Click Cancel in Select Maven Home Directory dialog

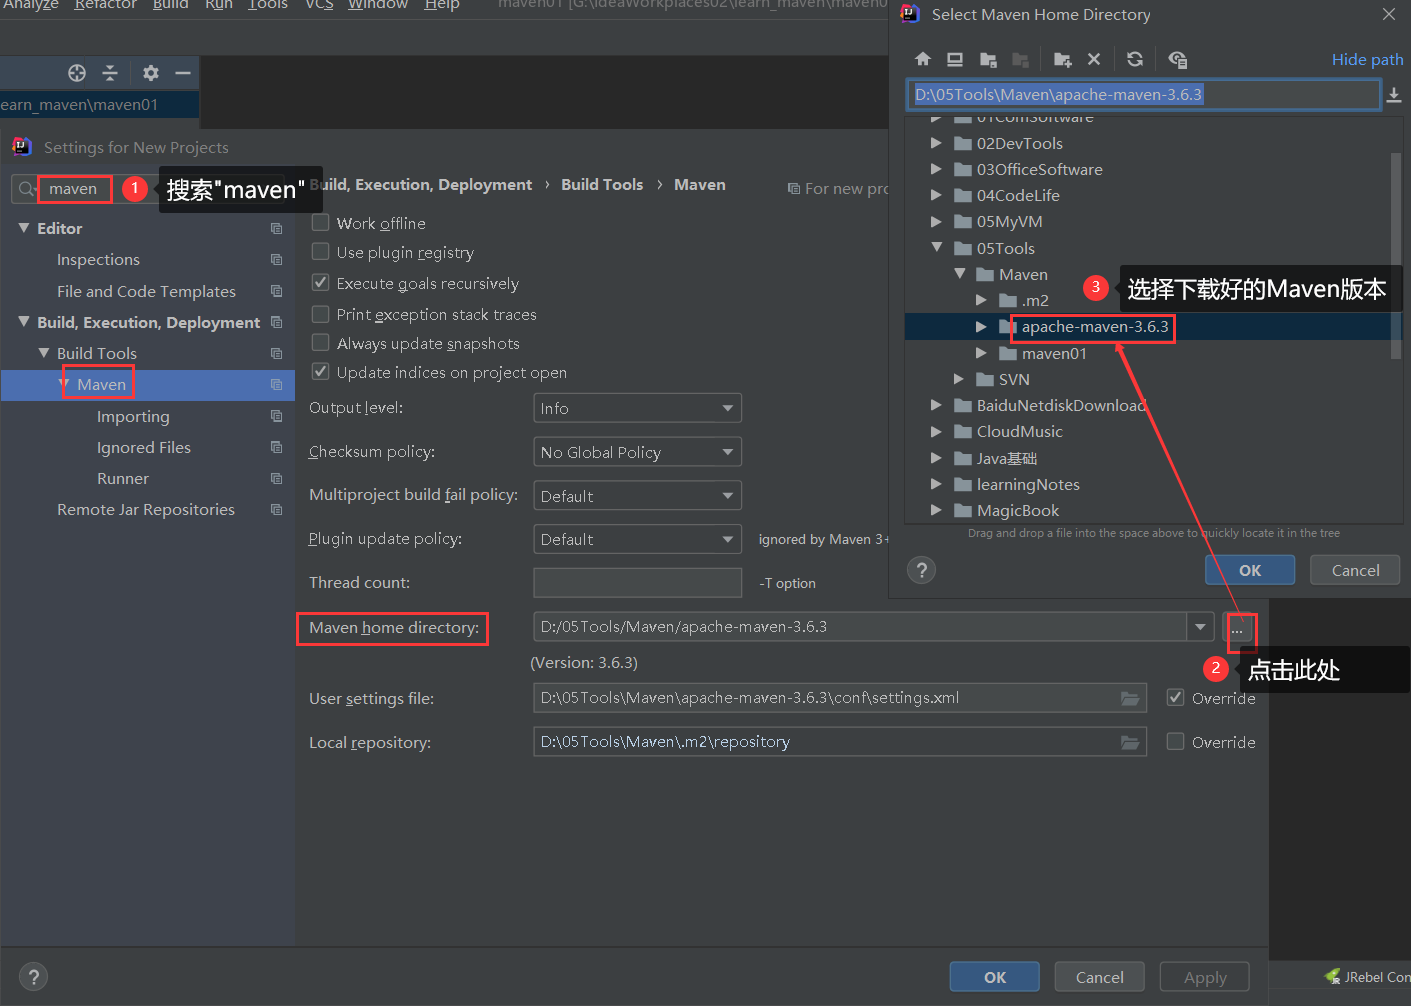click(1355, 570)
